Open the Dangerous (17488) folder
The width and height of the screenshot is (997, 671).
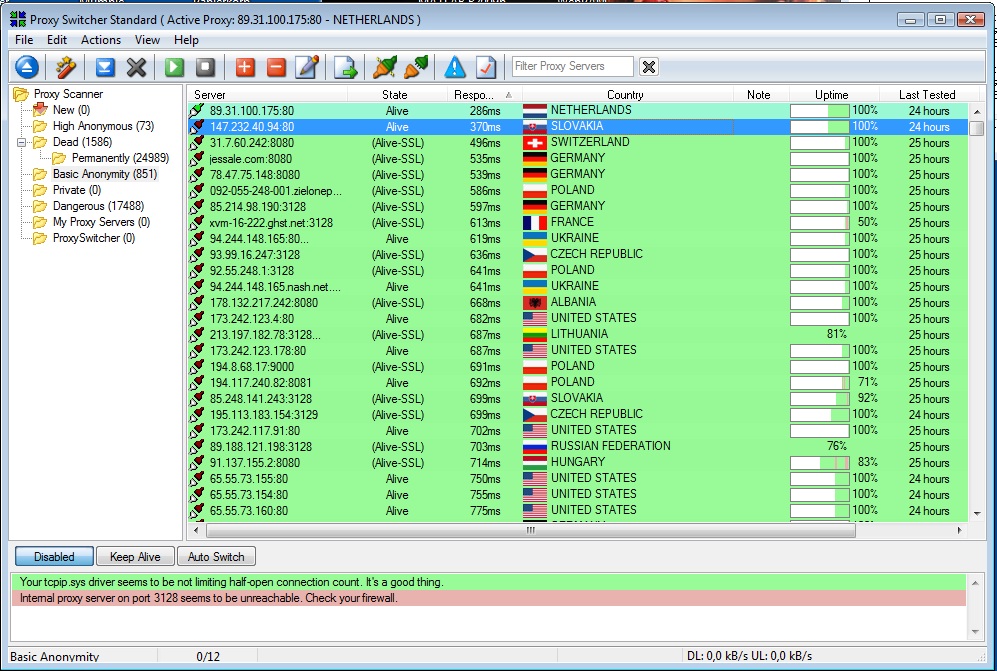click(x=98, y=205)
